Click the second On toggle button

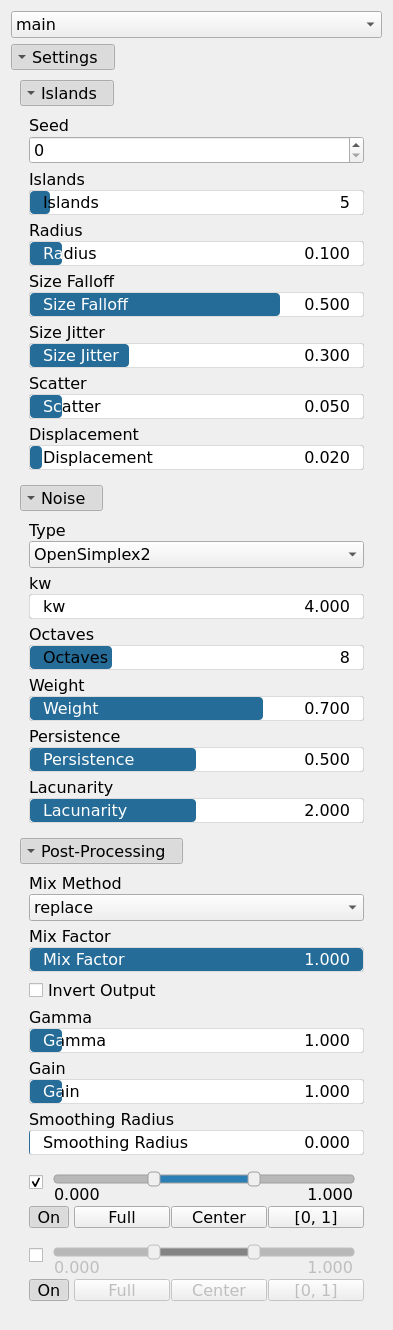coord(49,1290)
